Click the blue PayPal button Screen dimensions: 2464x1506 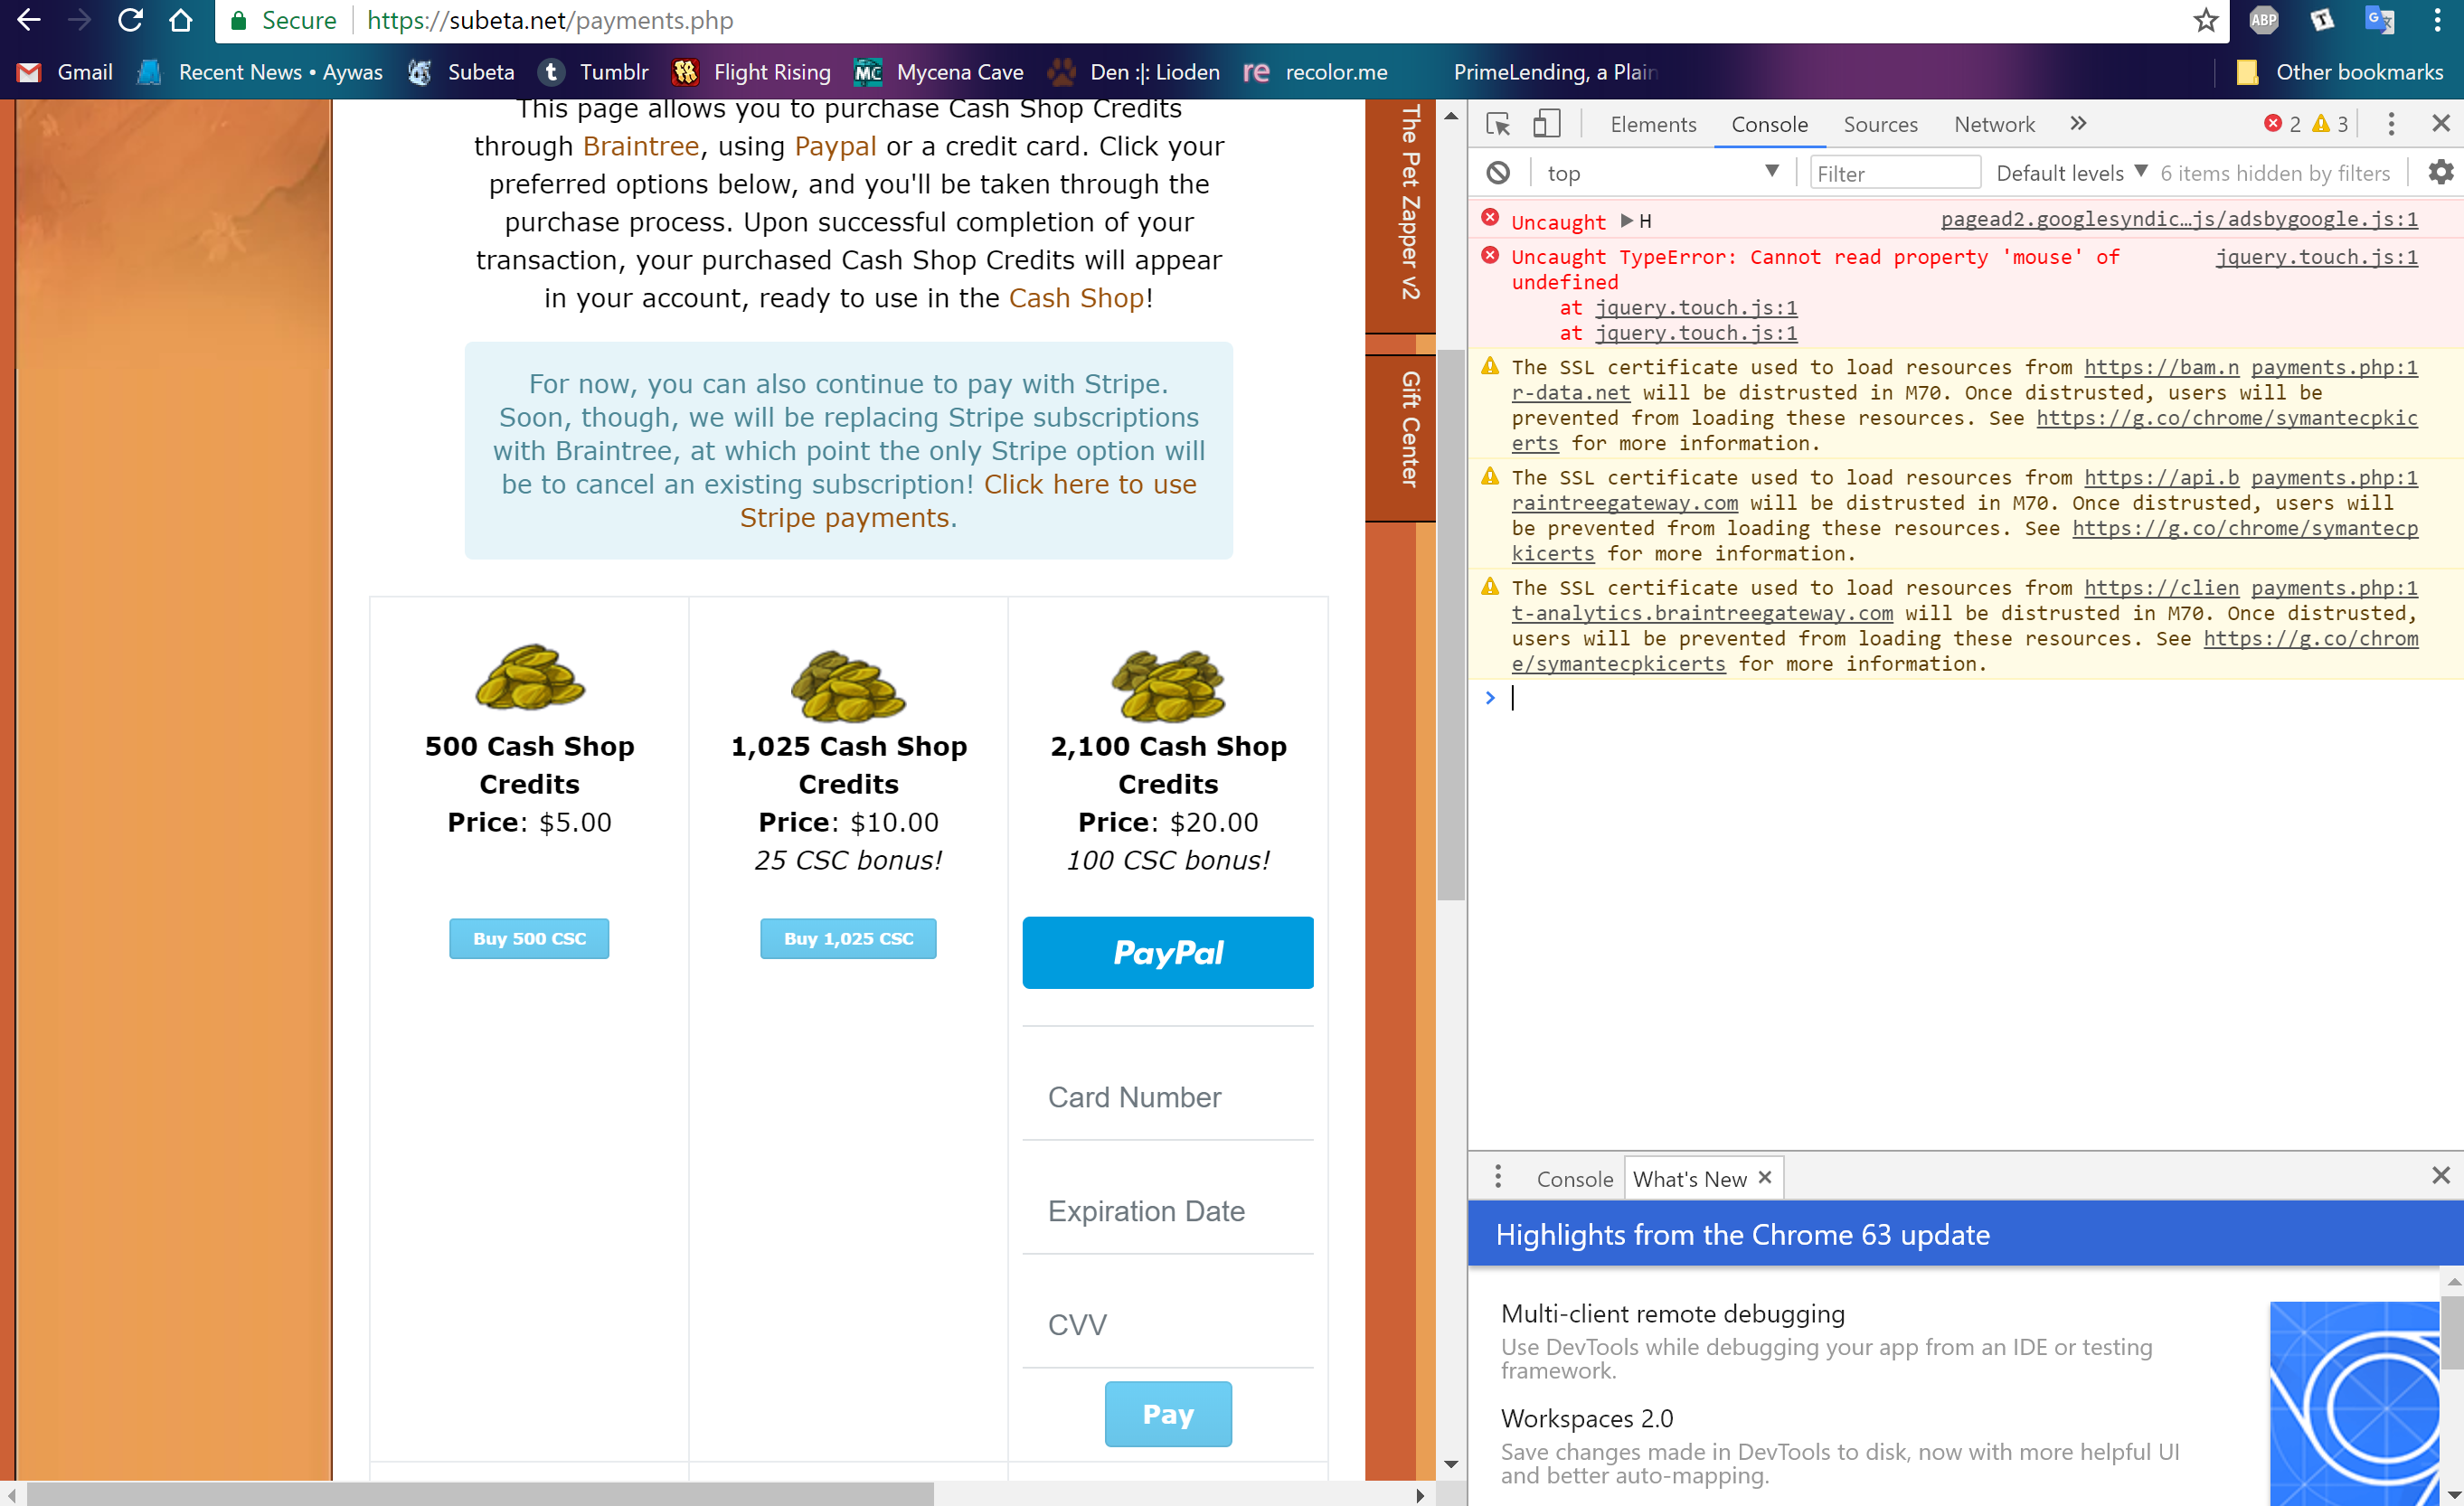(x=1167, y=952)
